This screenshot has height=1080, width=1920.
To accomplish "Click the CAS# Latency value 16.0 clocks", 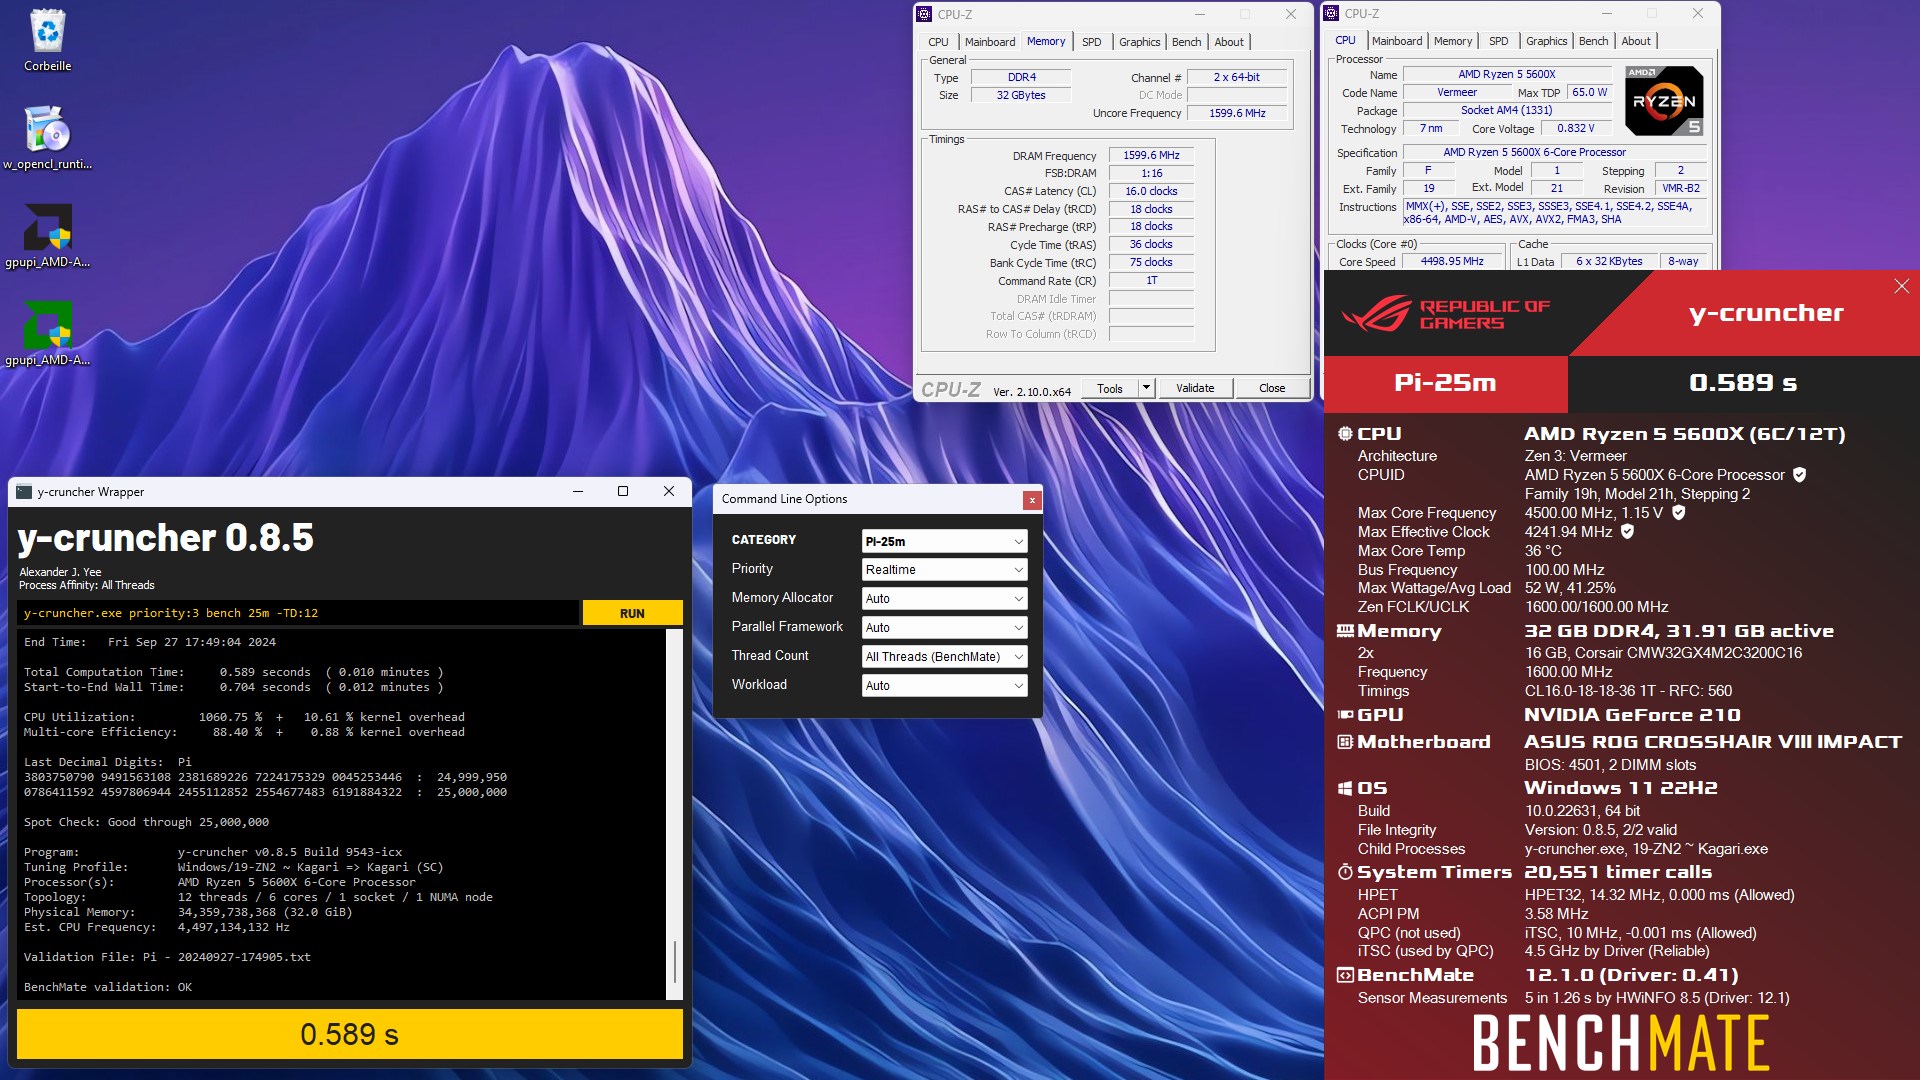I will [1151, 191].
